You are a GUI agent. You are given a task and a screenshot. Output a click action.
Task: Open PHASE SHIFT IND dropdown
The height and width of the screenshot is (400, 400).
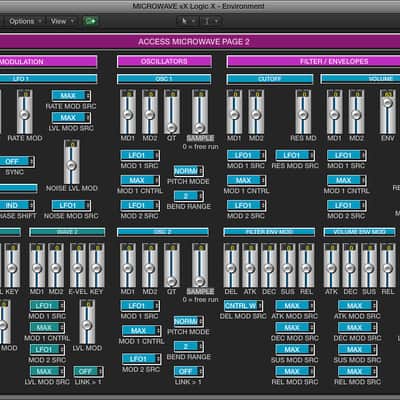click(x=16, y=205)
